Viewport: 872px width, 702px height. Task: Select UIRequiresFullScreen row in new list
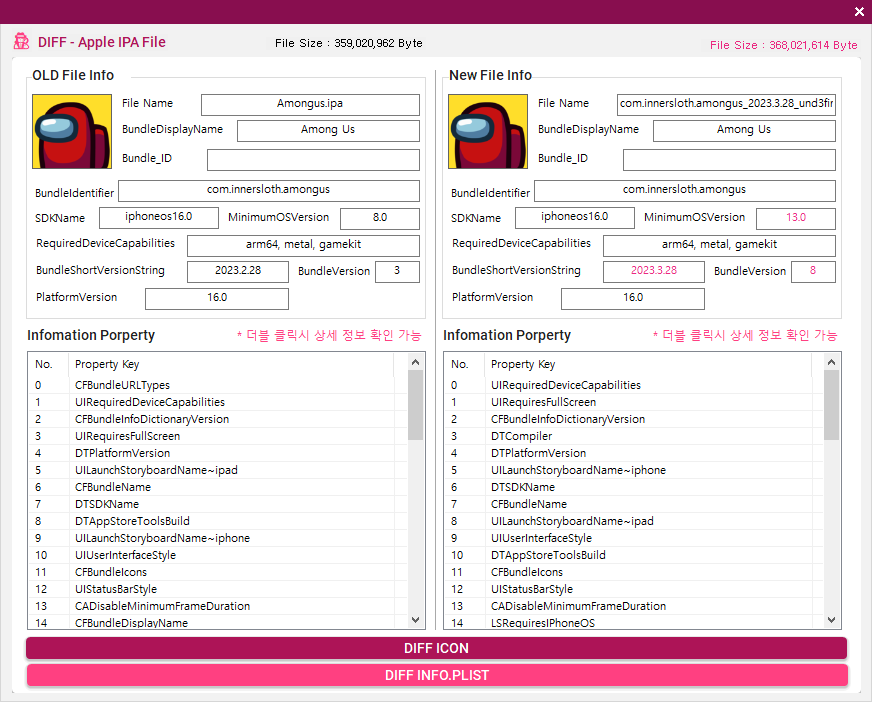tap(635, 402)
